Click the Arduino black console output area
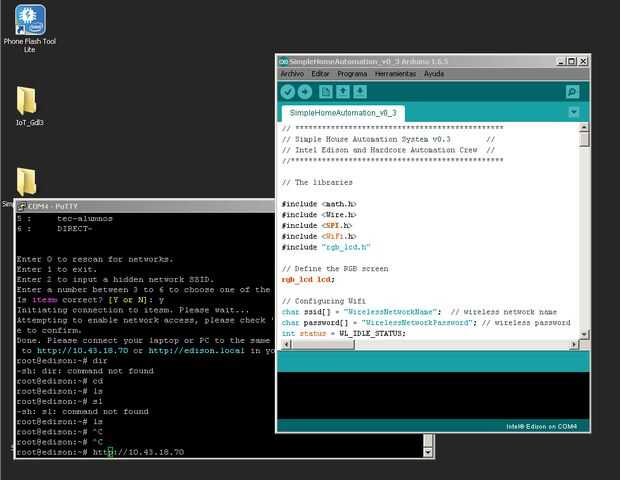 coord(433,395)
